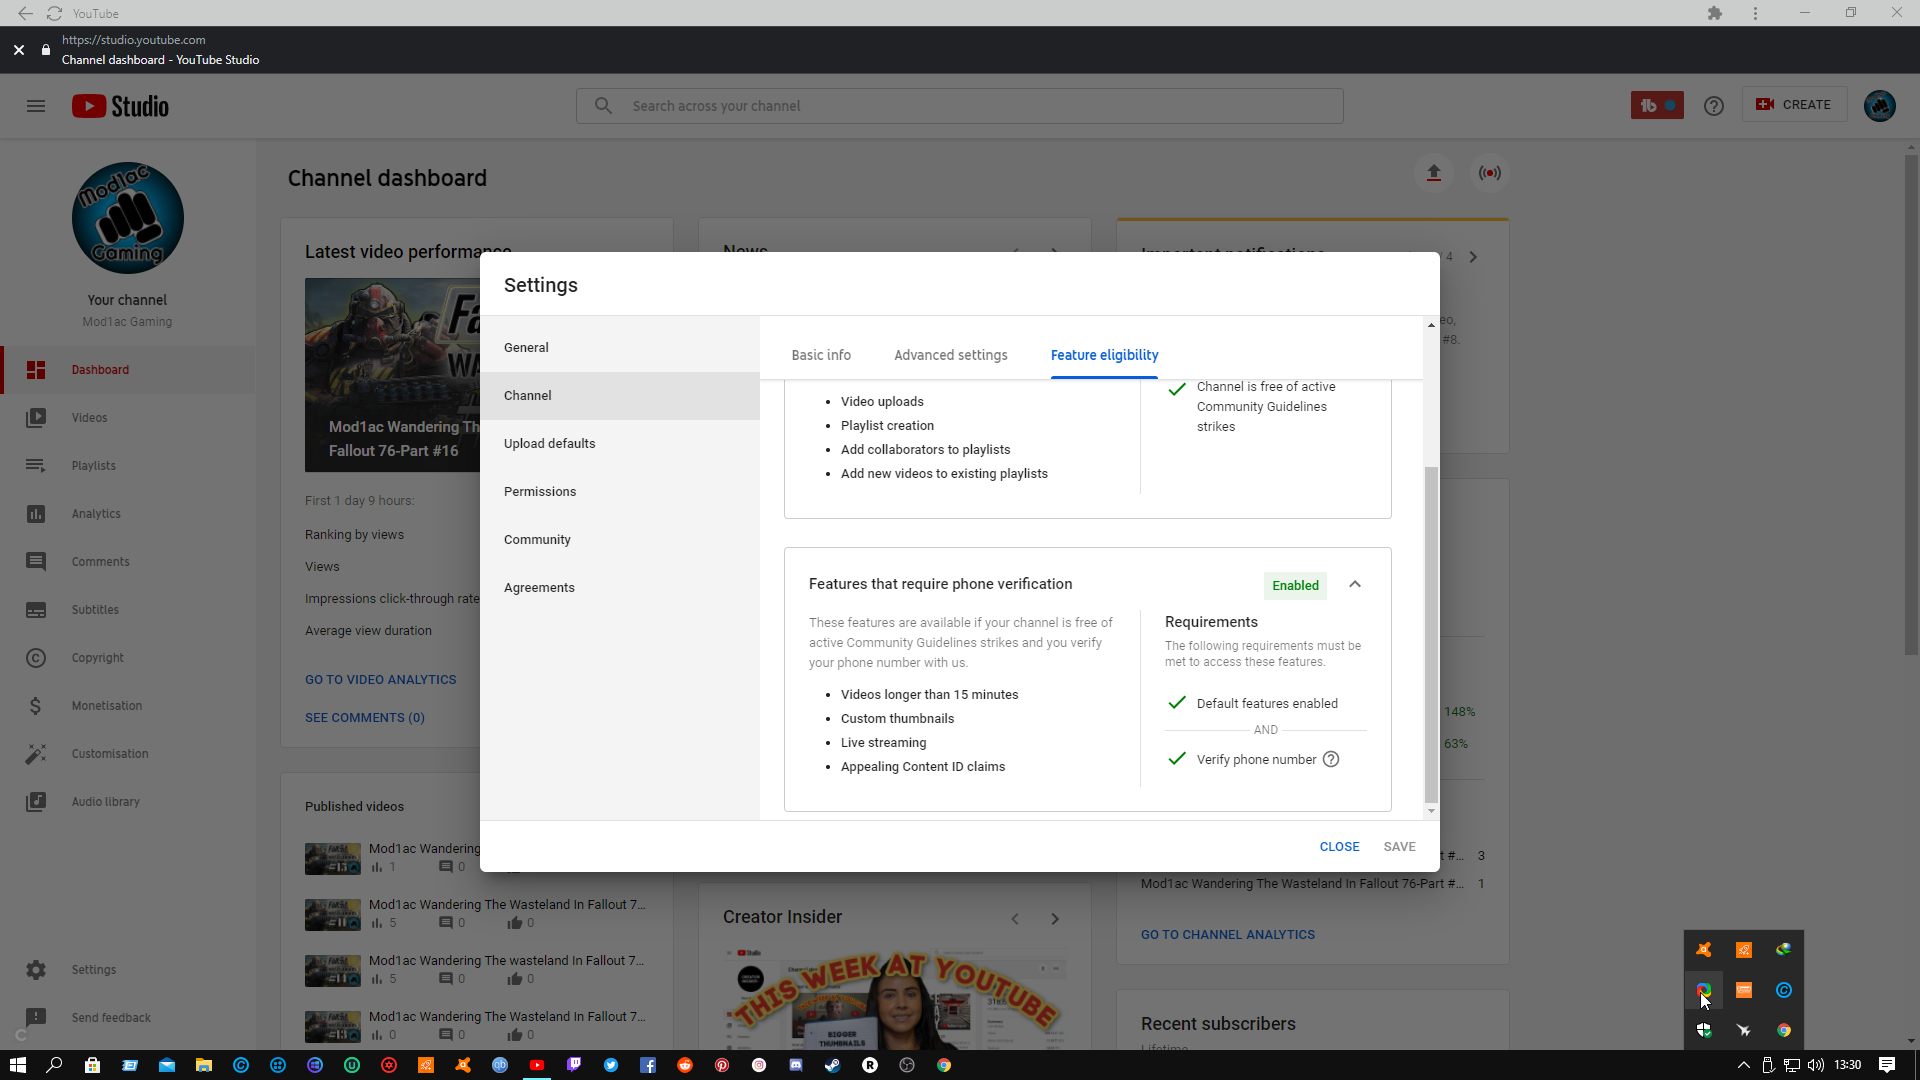Viewport: 1920px width, 1080px height.
Task: Click the red TubeBuddy extension icon
Action: [1657, 105]
